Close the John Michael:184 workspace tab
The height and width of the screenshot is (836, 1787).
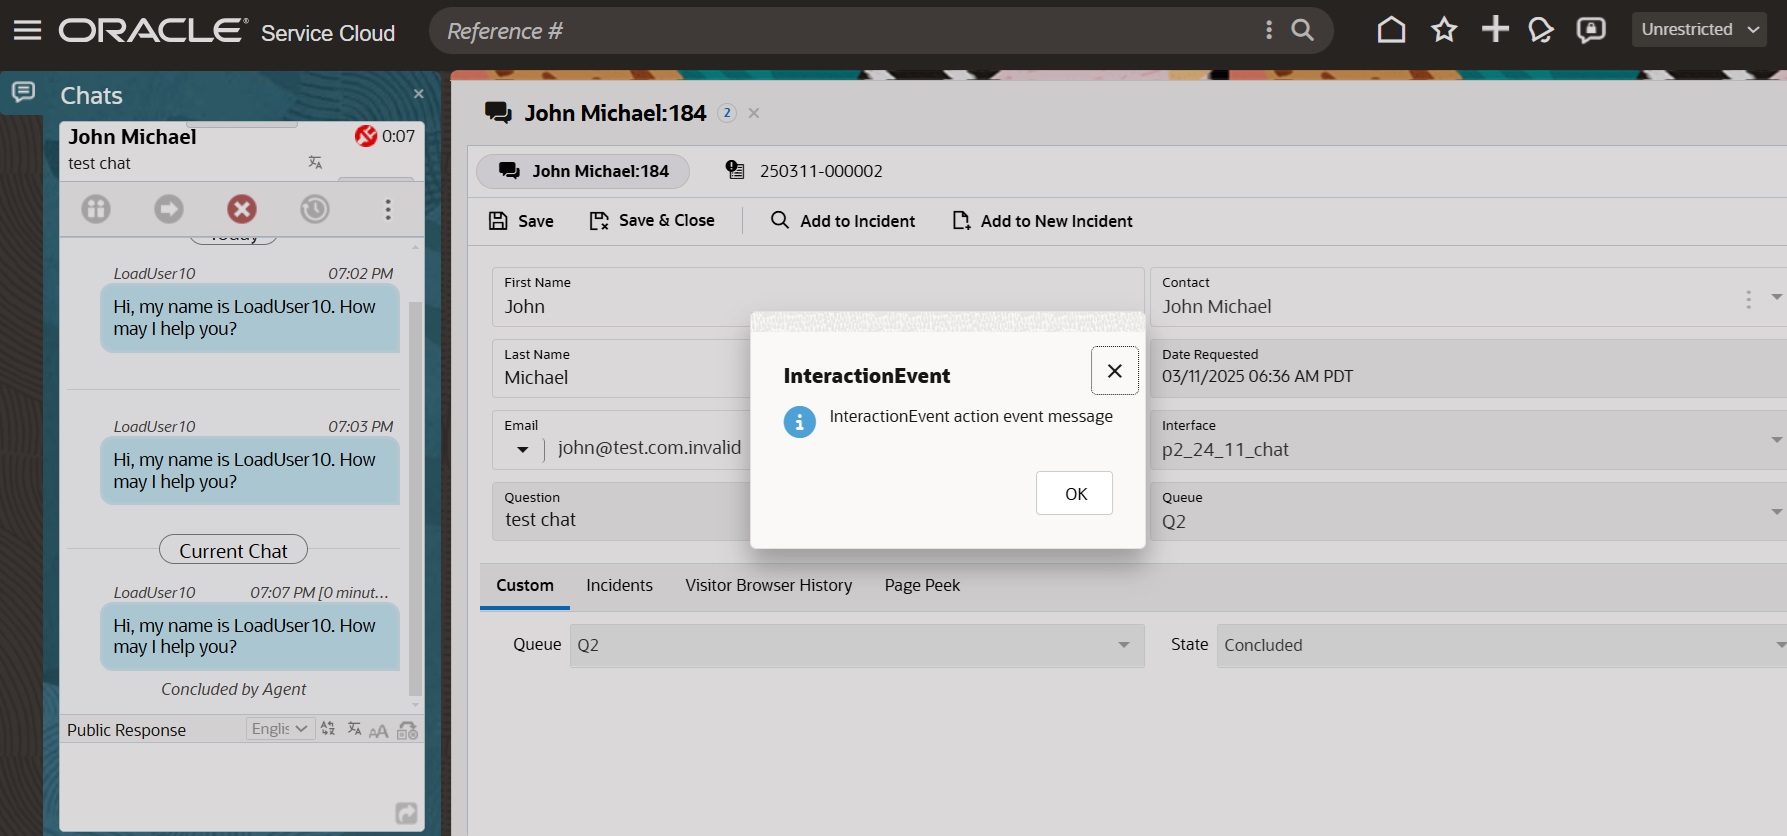(754, 113)
